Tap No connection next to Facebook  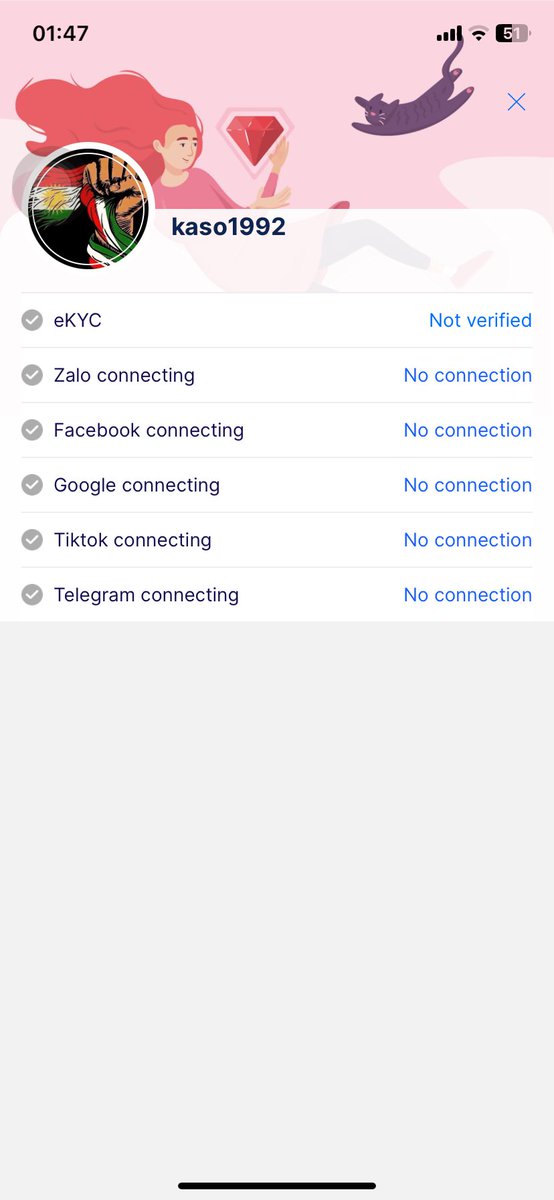(468, 430)
